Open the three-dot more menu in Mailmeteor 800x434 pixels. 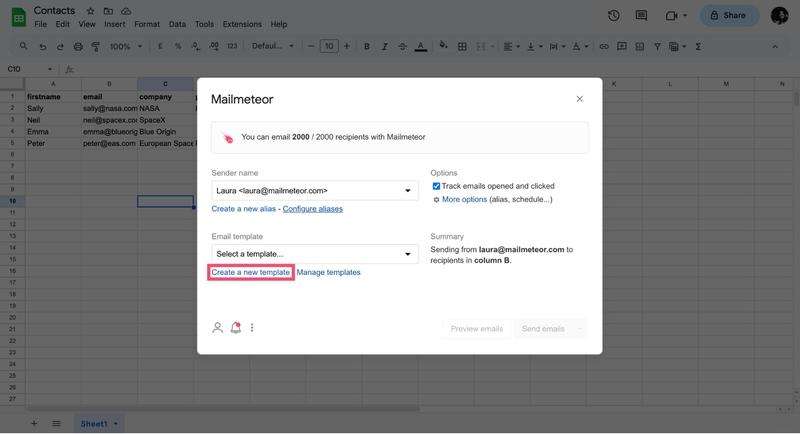252,327
